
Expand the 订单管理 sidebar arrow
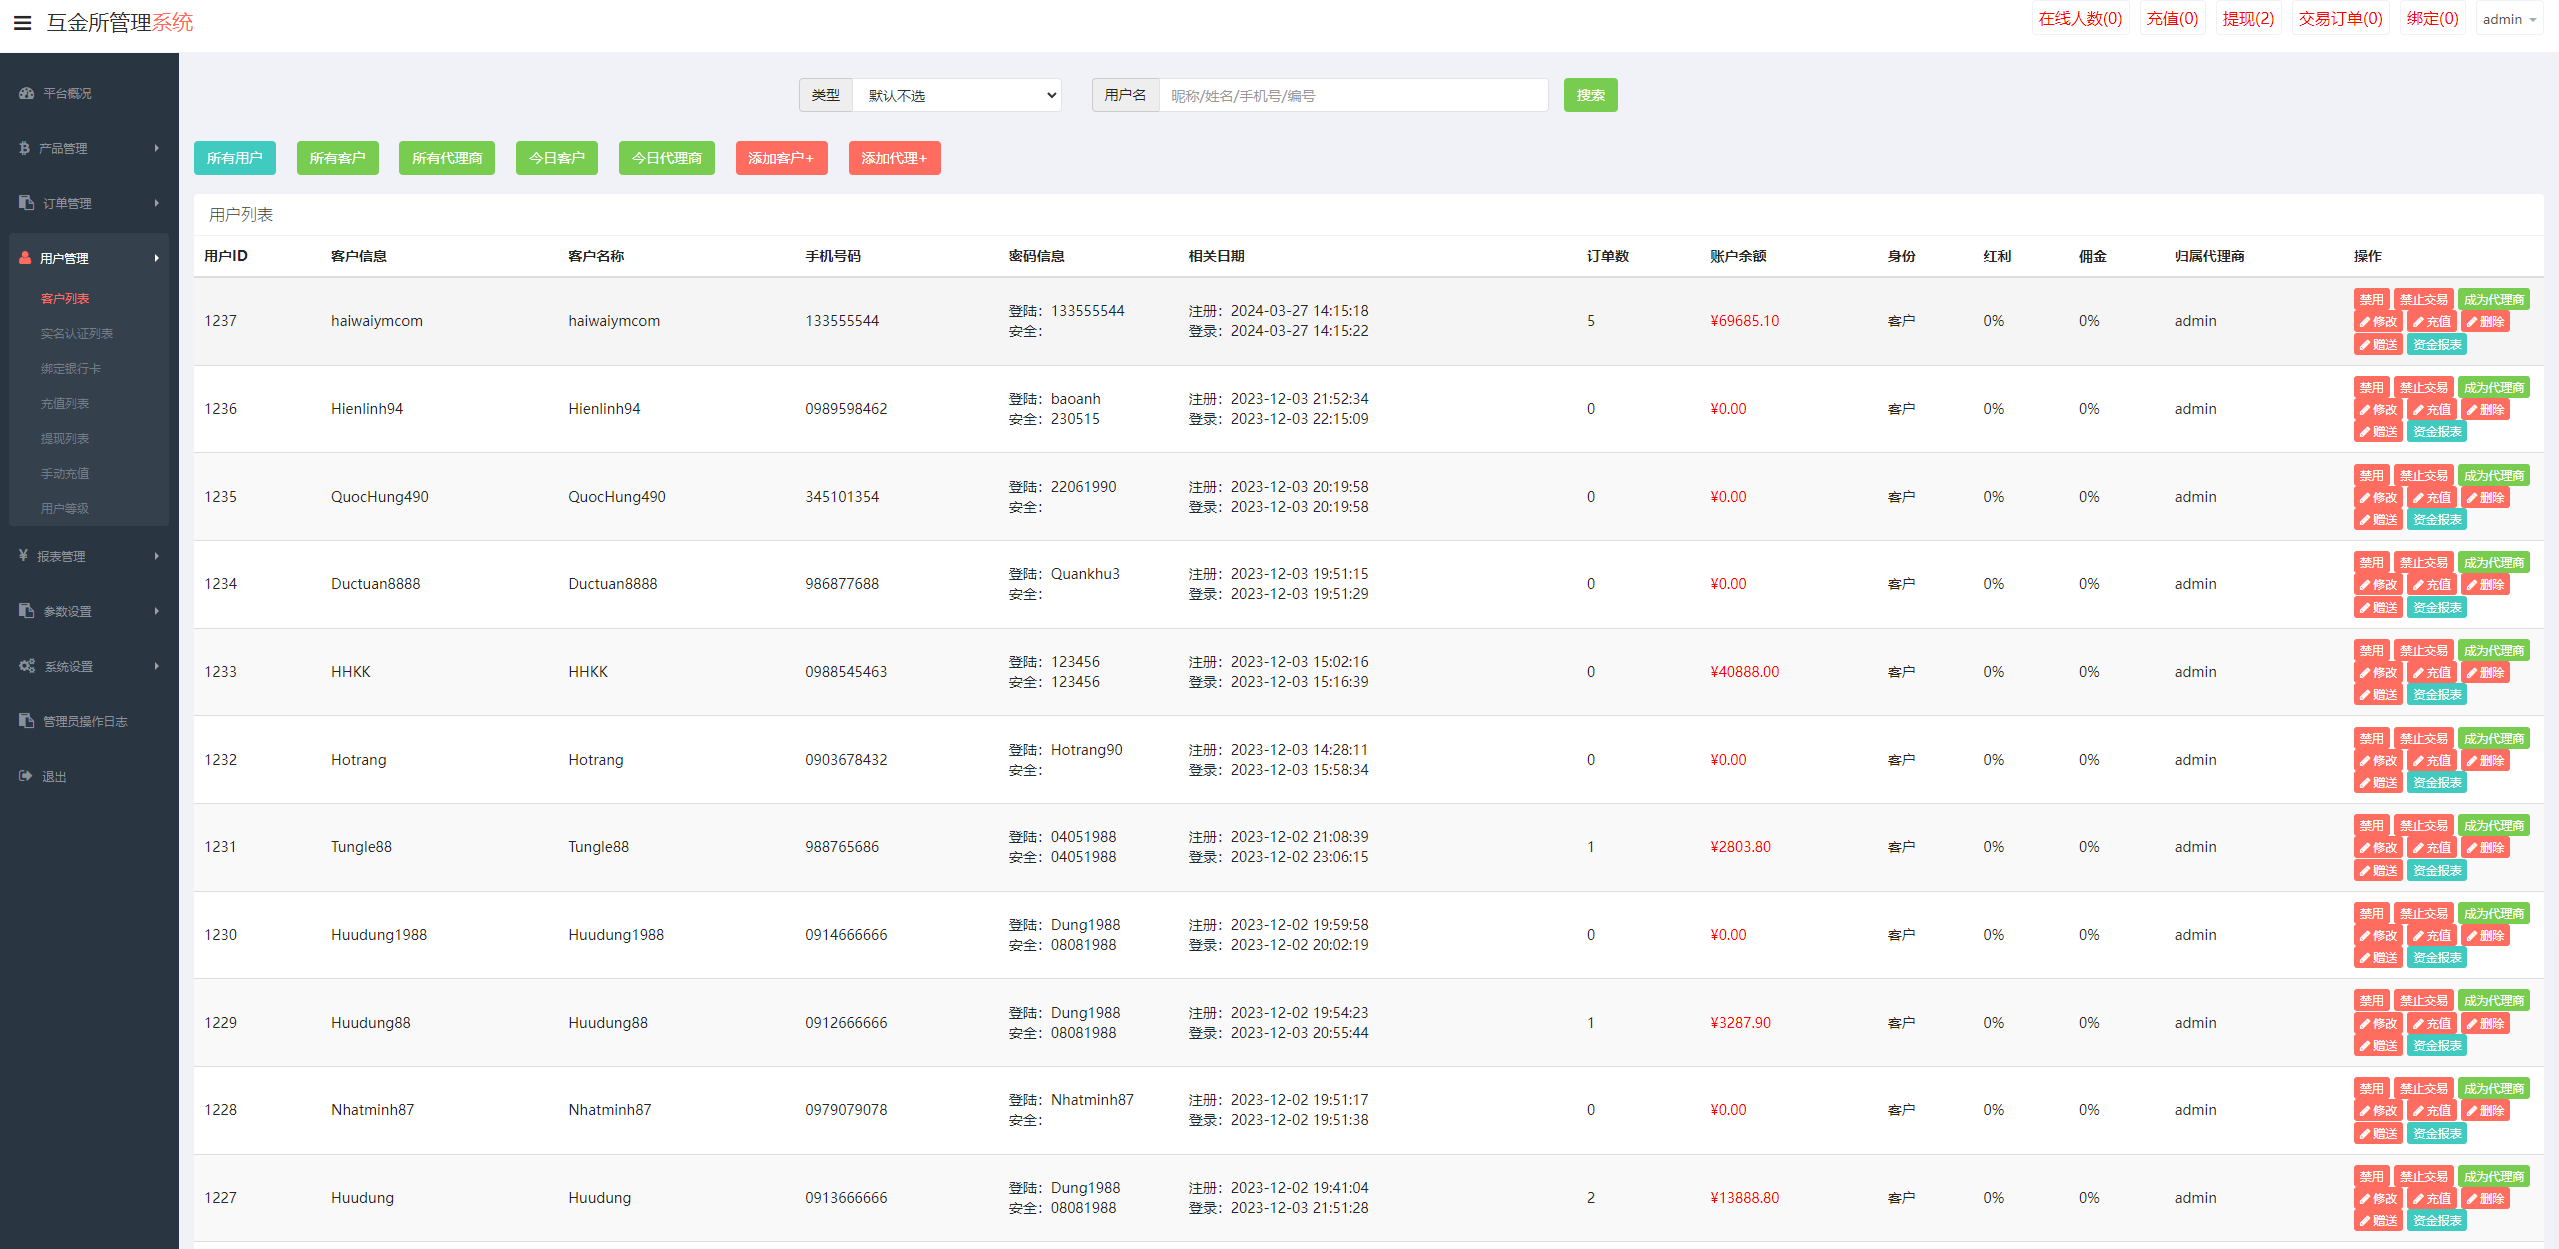[x=157, y=203]
